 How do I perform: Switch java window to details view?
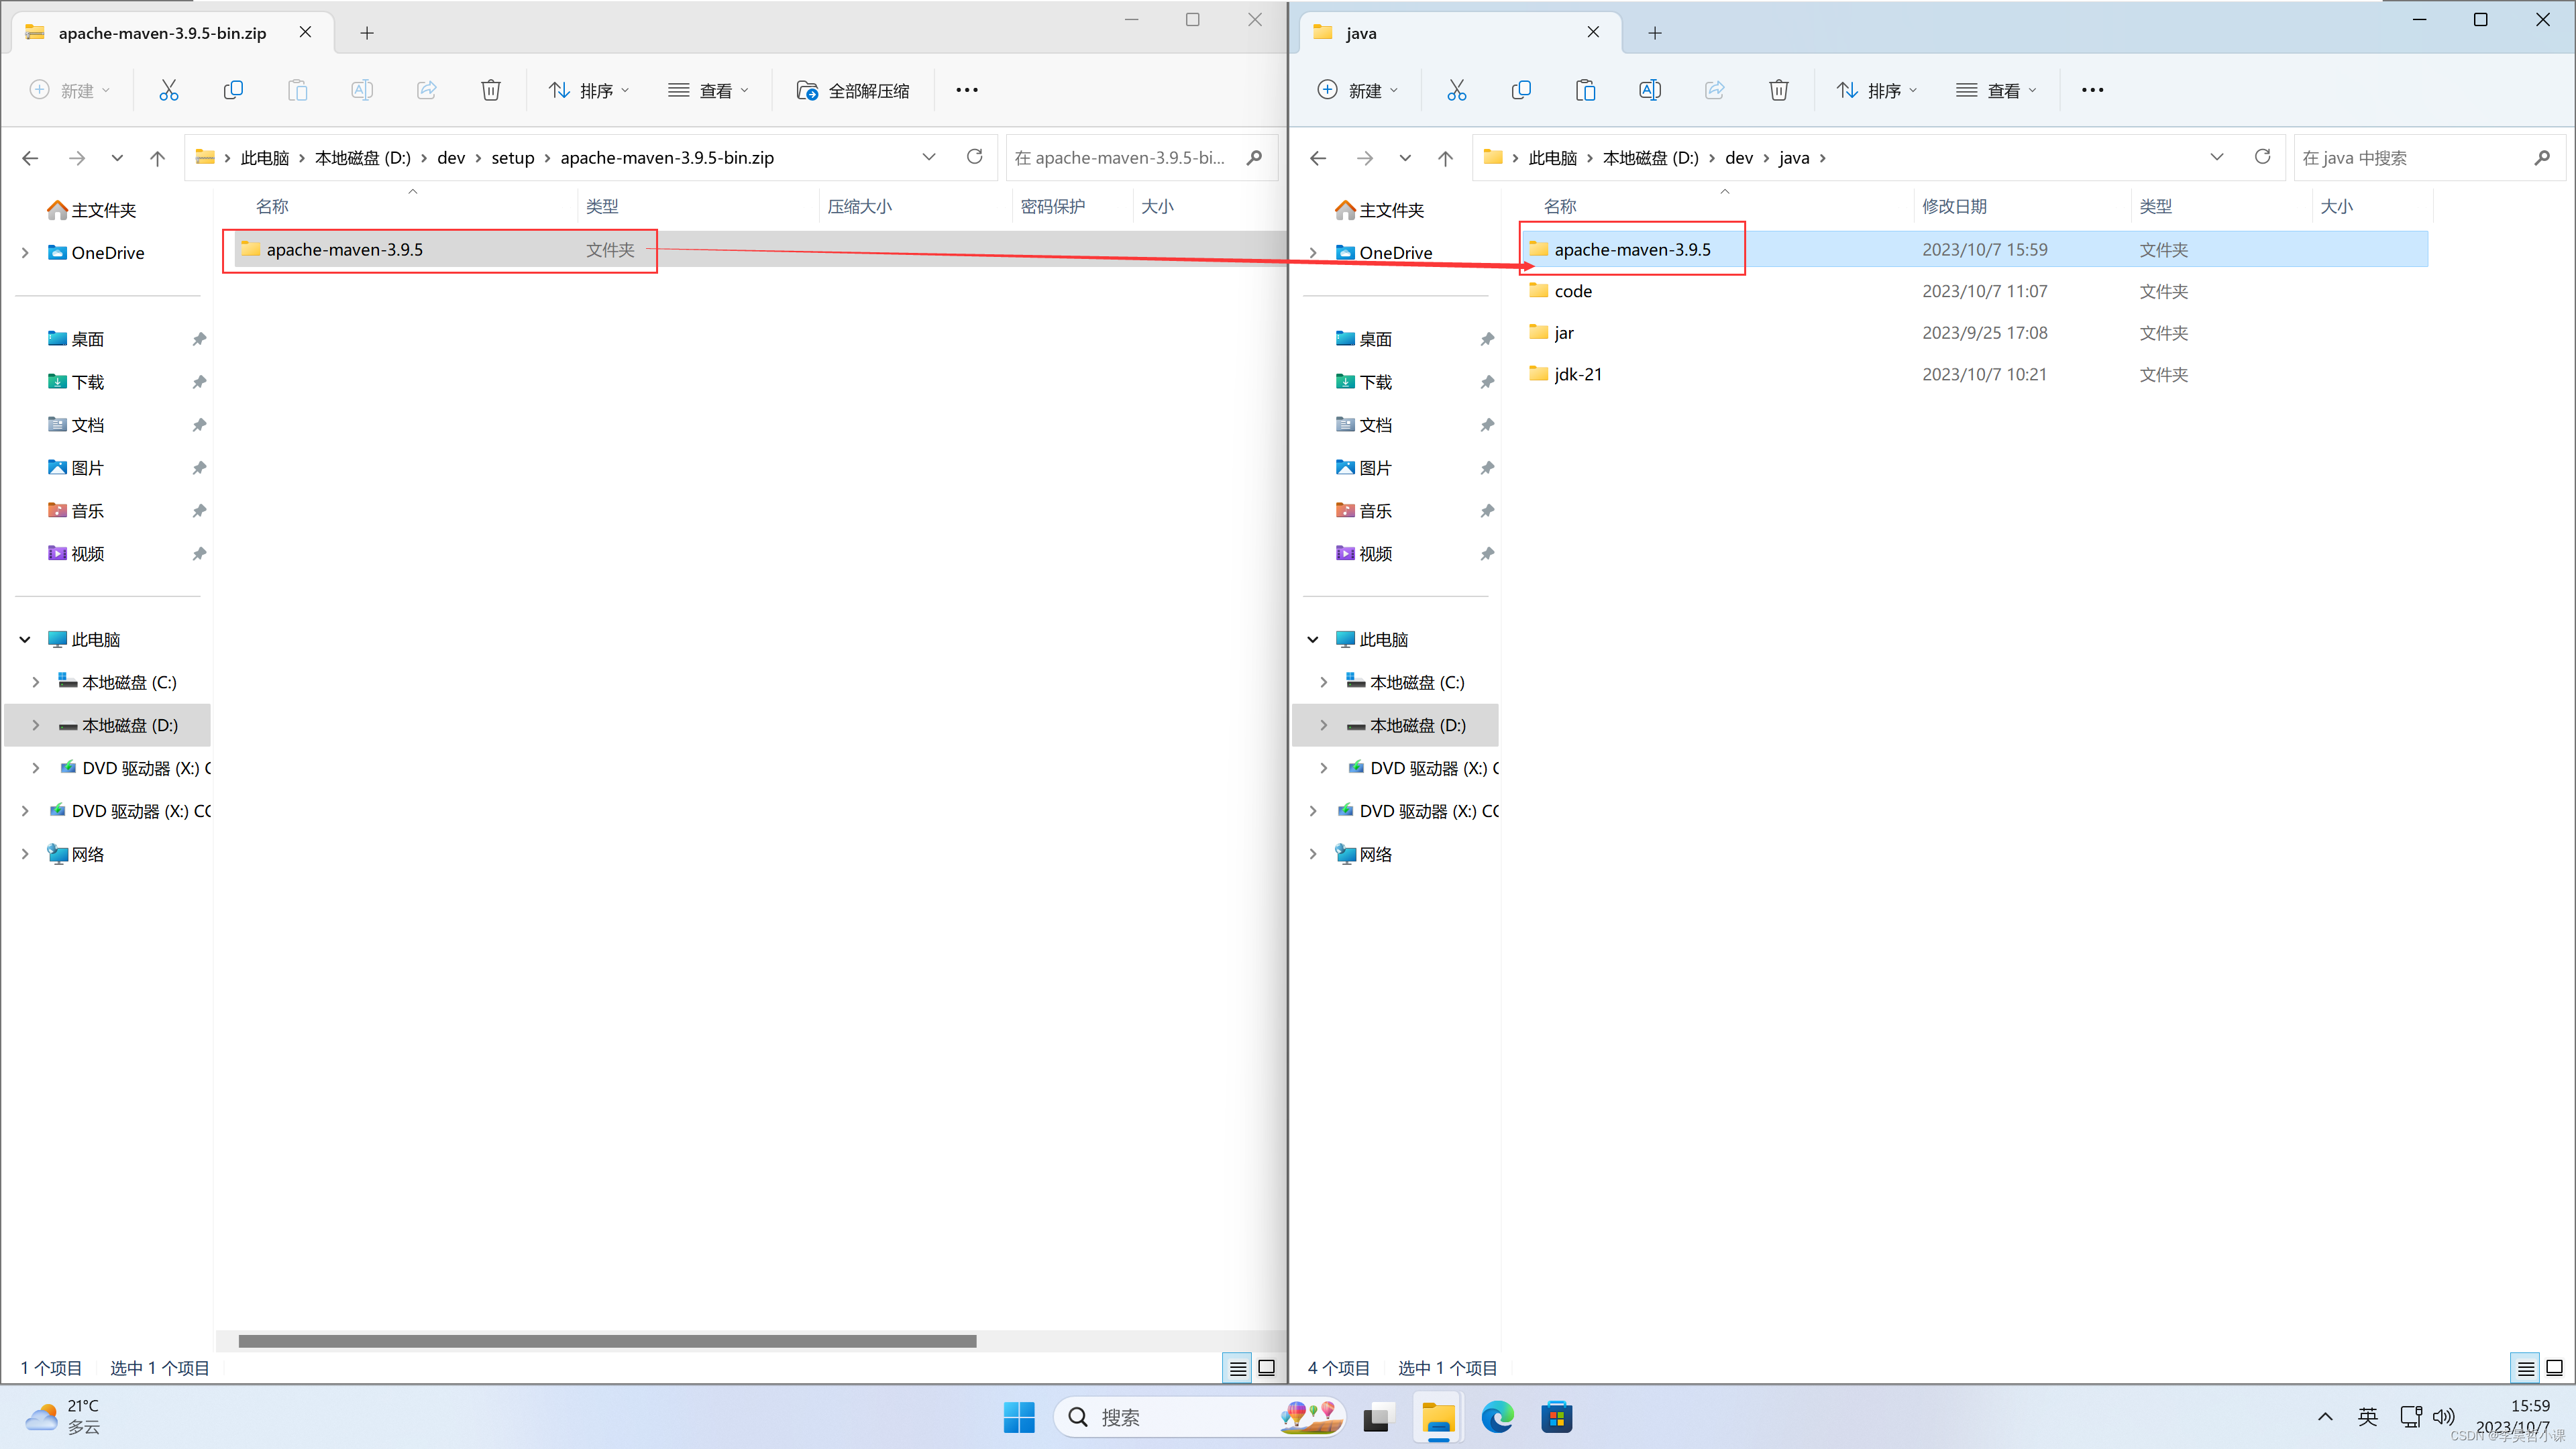click(x=2525, y=1368)
